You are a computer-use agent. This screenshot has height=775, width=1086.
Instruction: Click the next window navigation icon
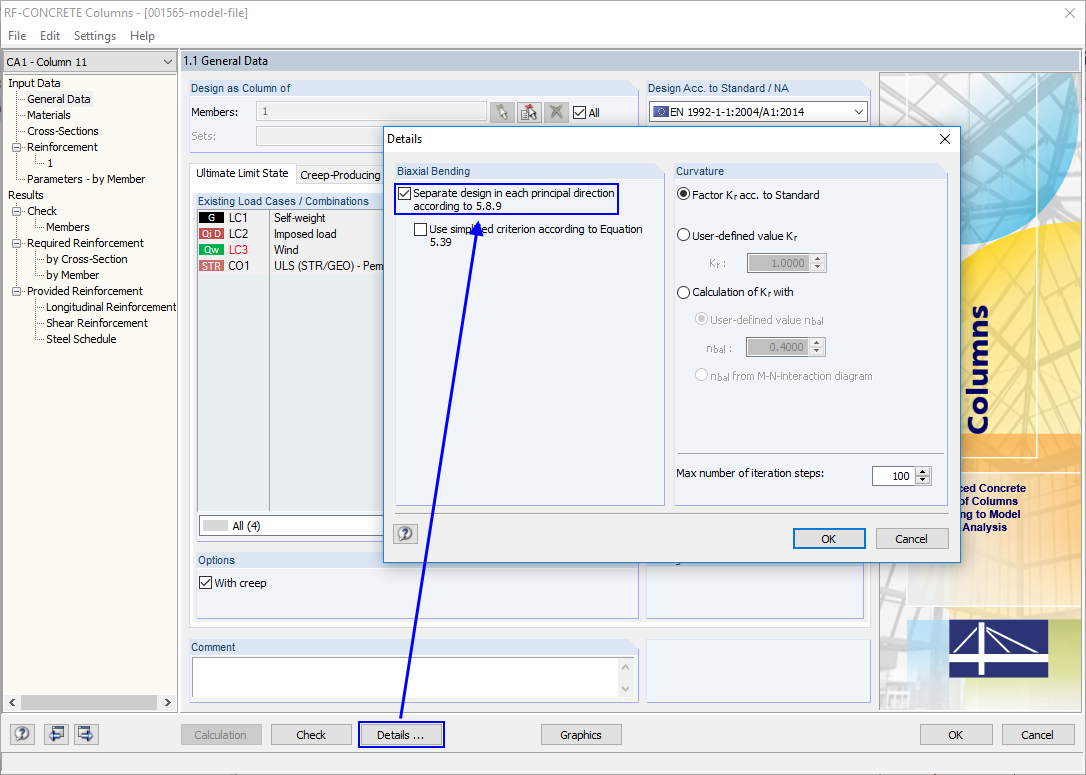(86, 734)
